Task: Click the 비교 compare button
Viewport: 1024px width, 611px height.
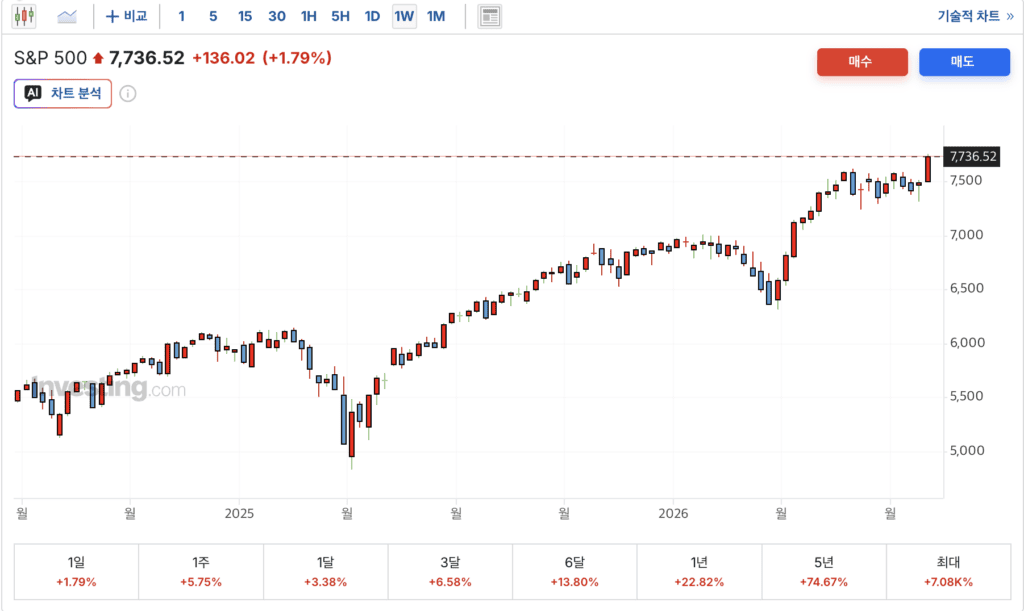Action: [127, 16]
